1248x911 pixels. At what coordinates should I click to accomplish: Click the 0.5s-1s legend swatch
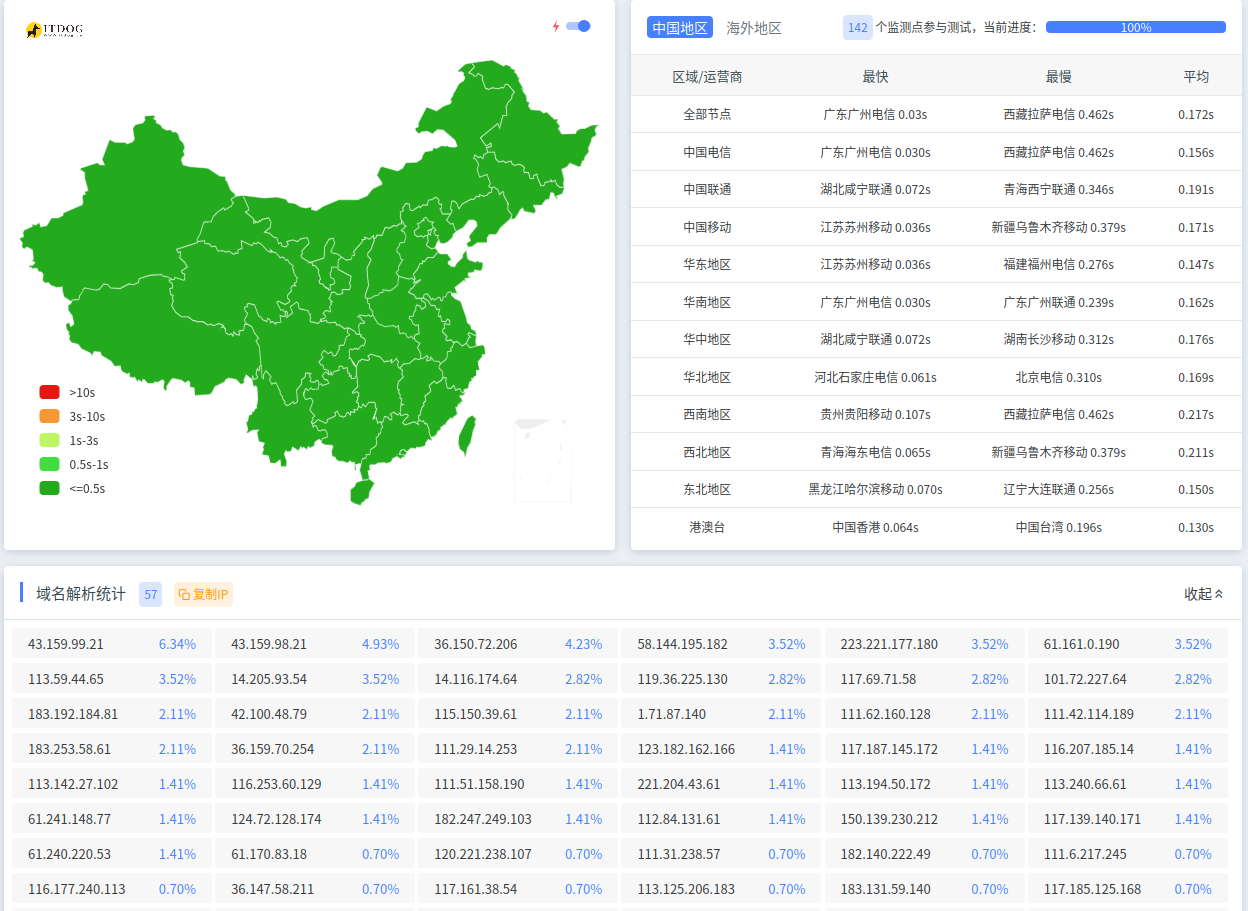pos(50,464)
